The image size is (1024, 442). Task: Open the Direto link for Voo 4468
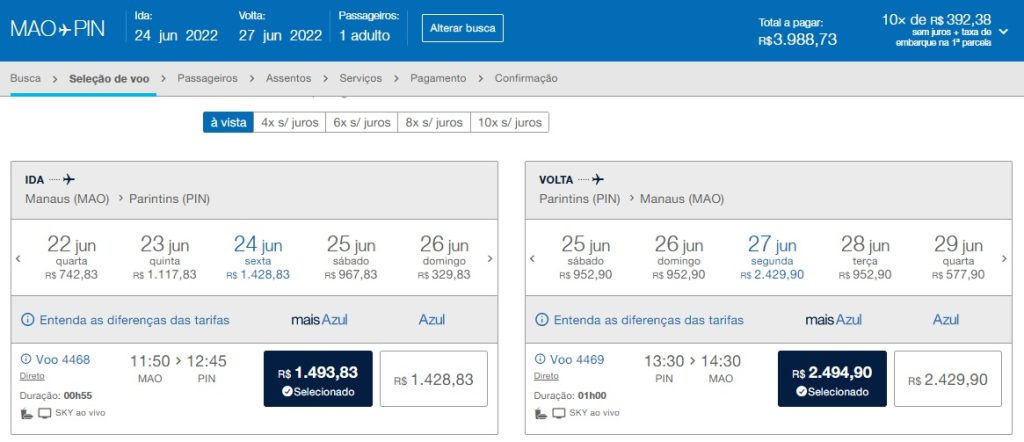pos(31,377)
